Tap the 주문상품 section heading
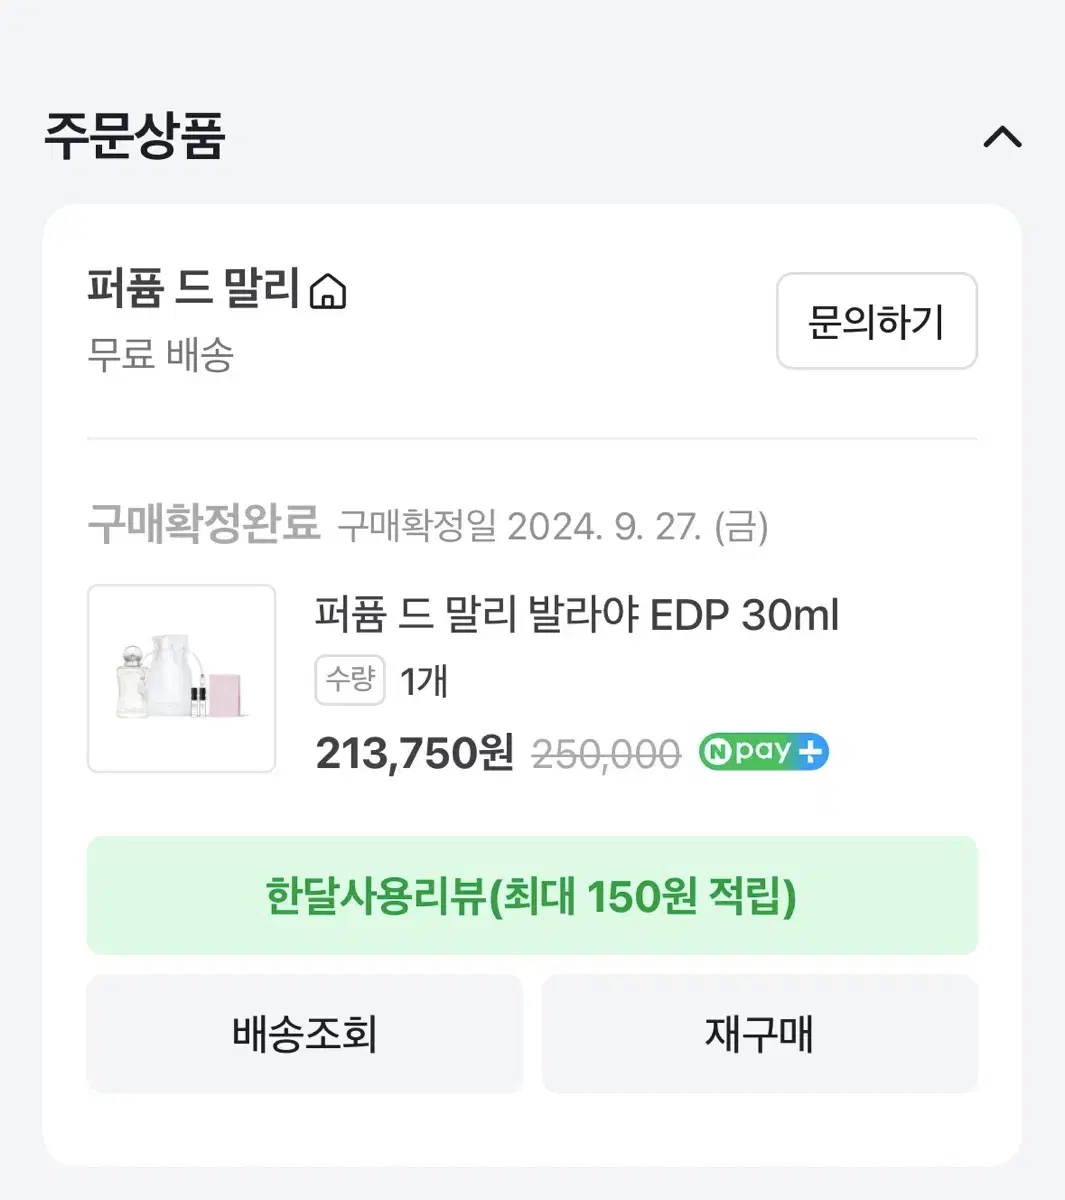 [x=135, y=137]
